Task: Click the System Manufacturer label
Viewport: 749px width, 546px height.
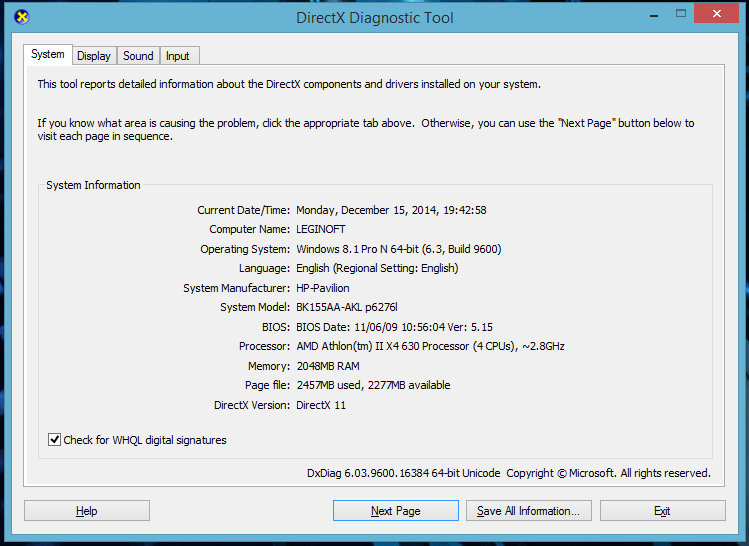Action: coord(236,288)
